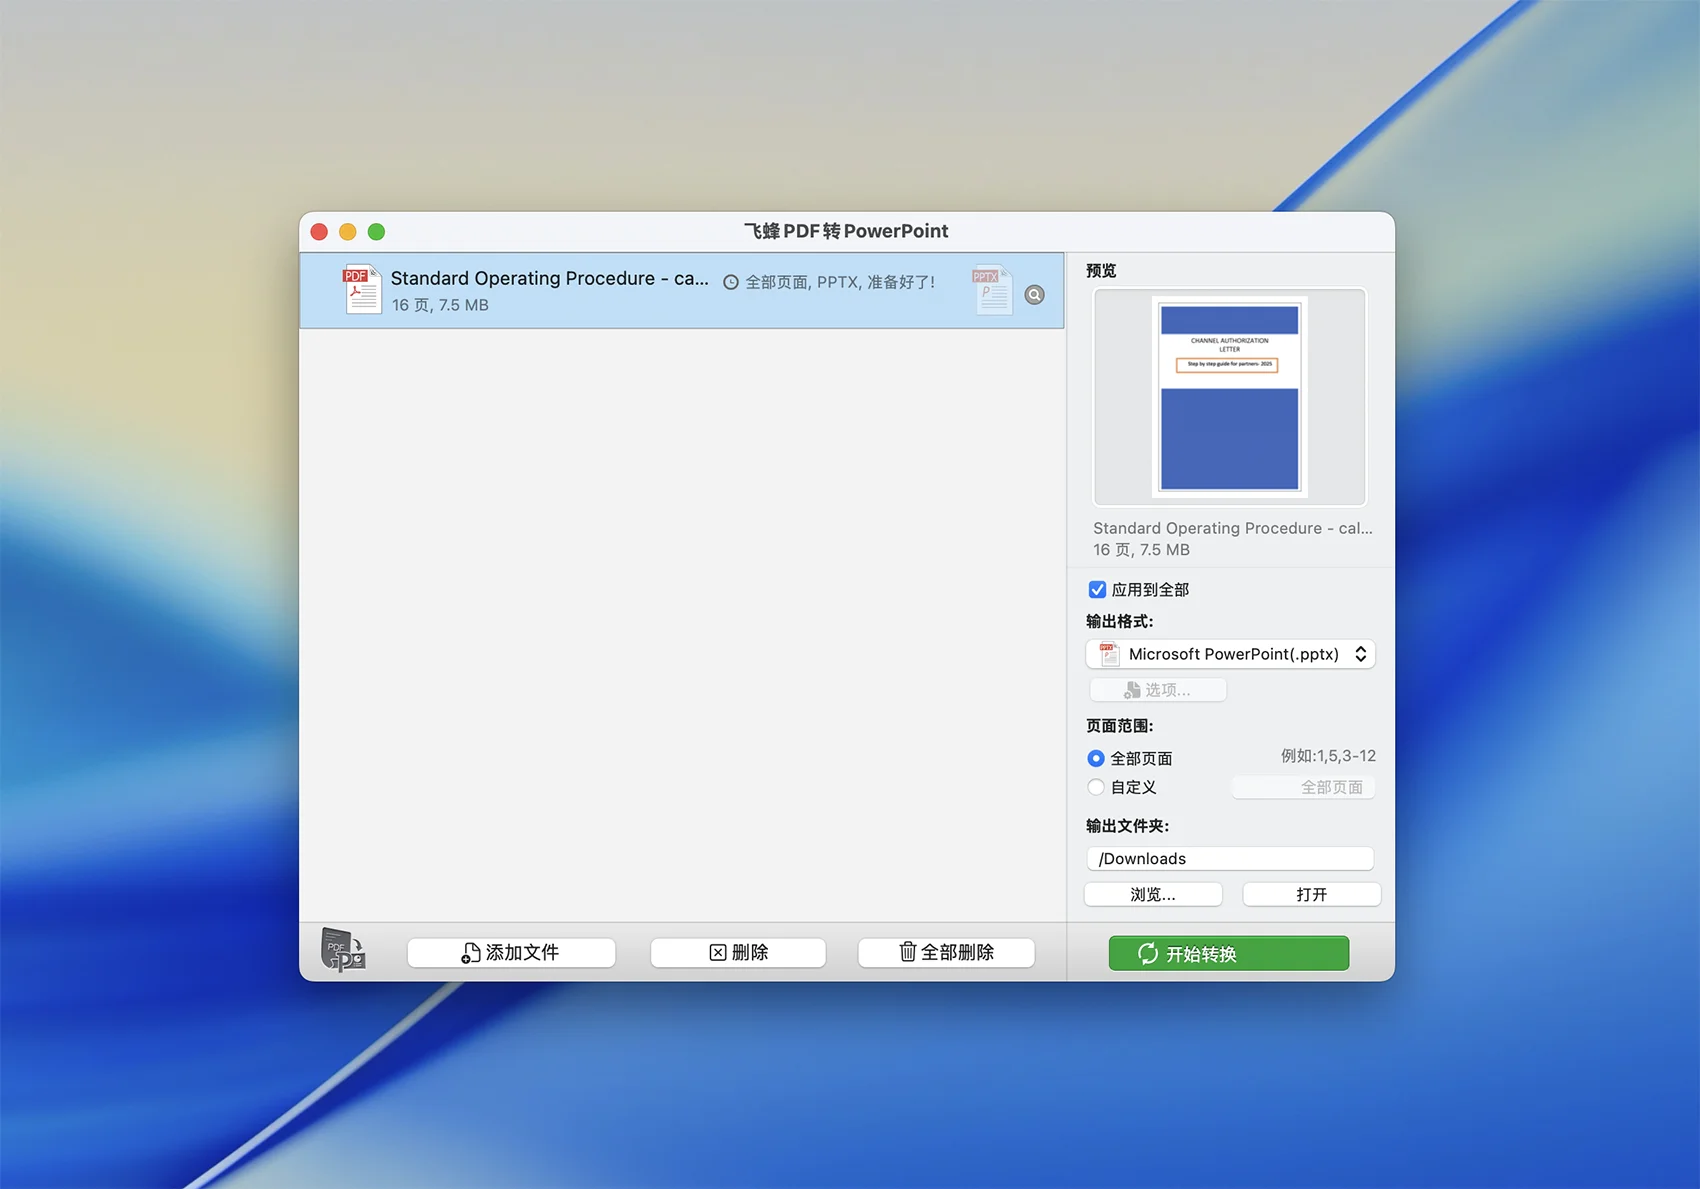Click the PDF to PowerPoint app logo
The height and width of the screenshot is (1189, 1700).
[x=343, y=950]
